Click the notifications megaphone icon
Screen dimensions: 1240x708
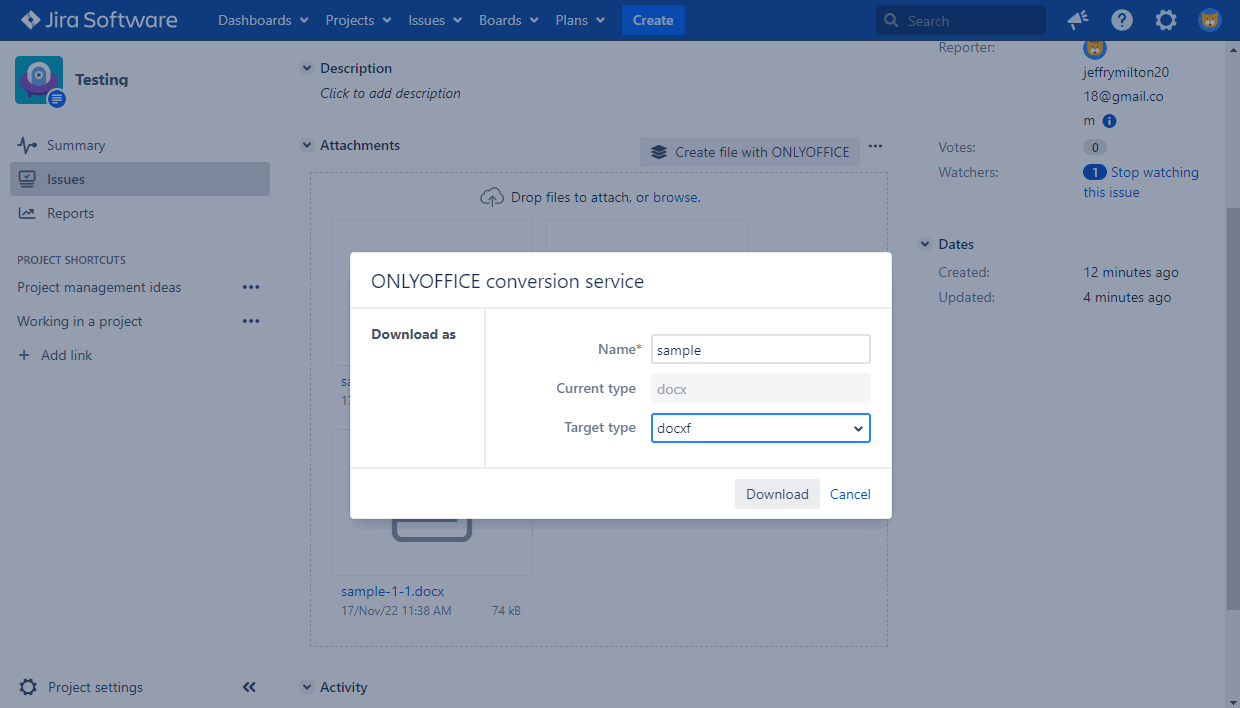coord(1077,20)
